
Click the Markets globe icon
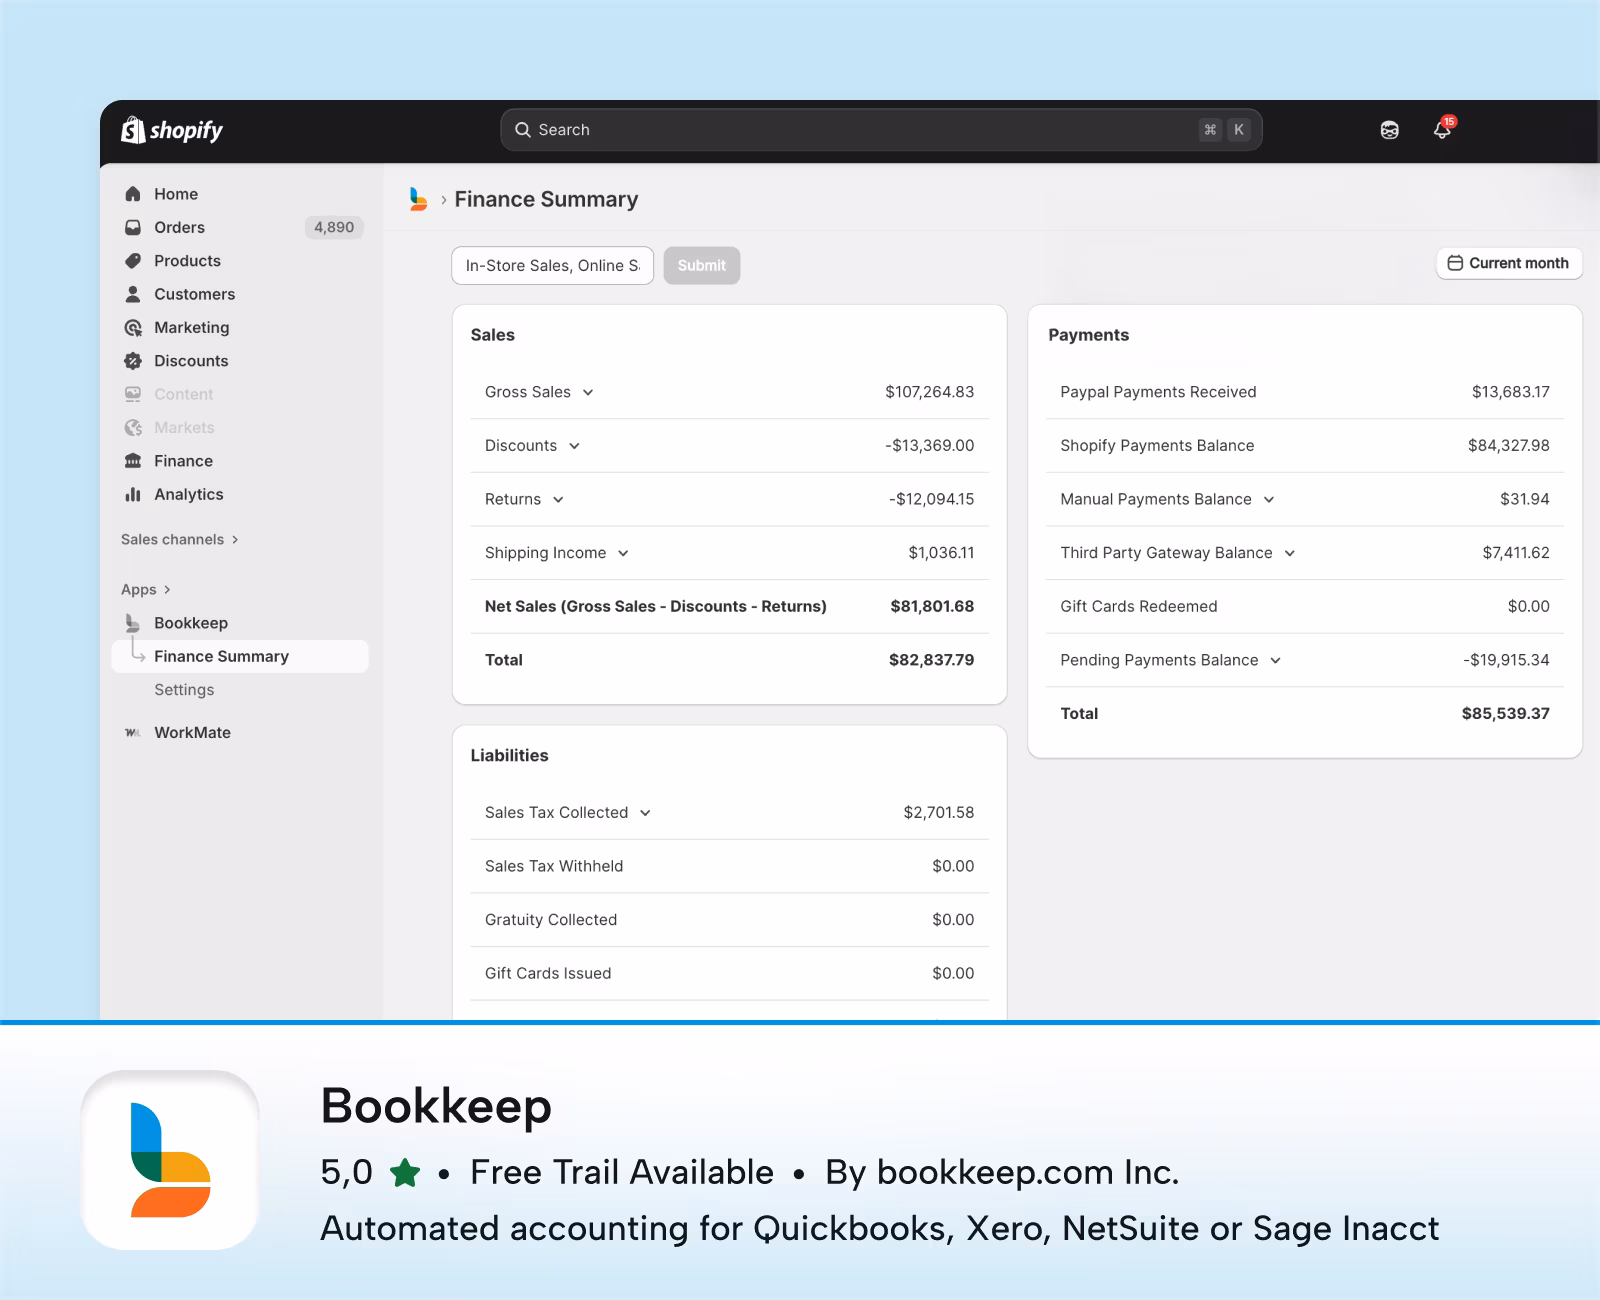click(133, 428)
